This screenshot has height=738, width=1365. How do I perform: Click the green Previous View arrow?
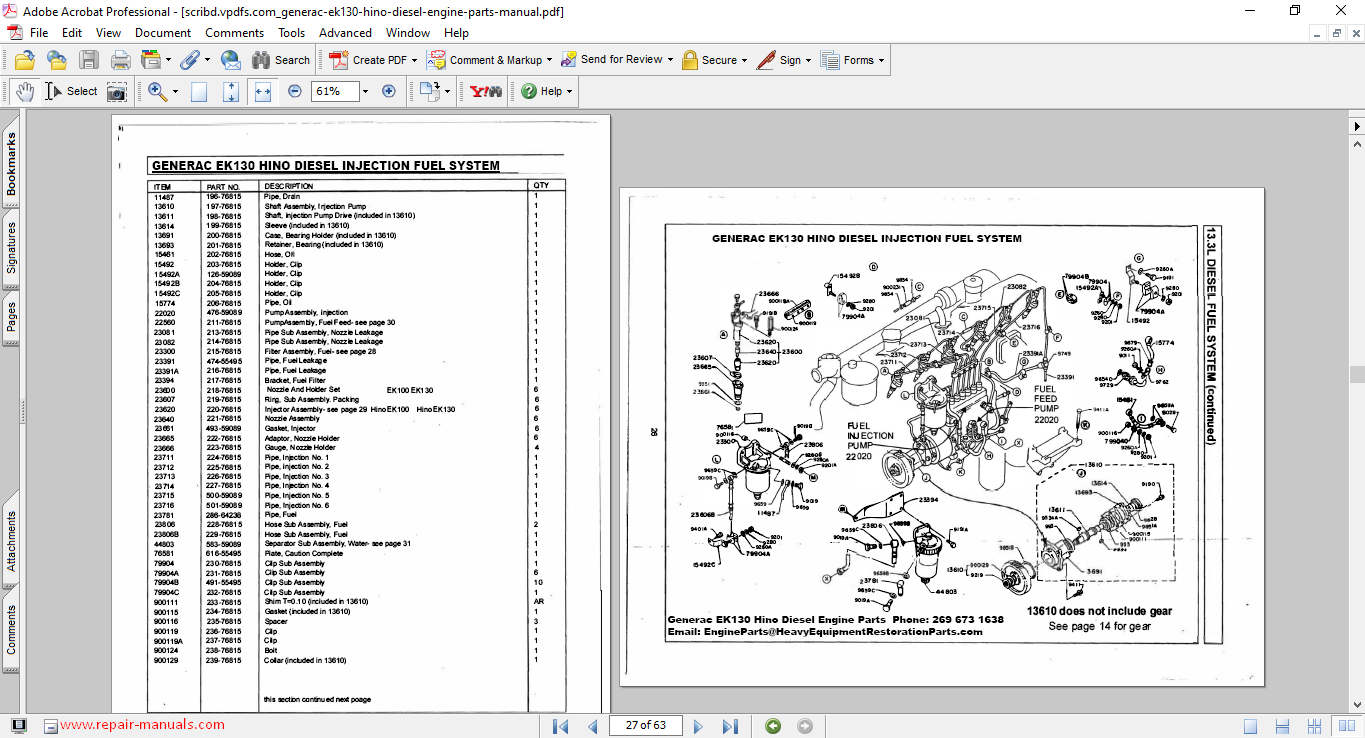point(773,726)
